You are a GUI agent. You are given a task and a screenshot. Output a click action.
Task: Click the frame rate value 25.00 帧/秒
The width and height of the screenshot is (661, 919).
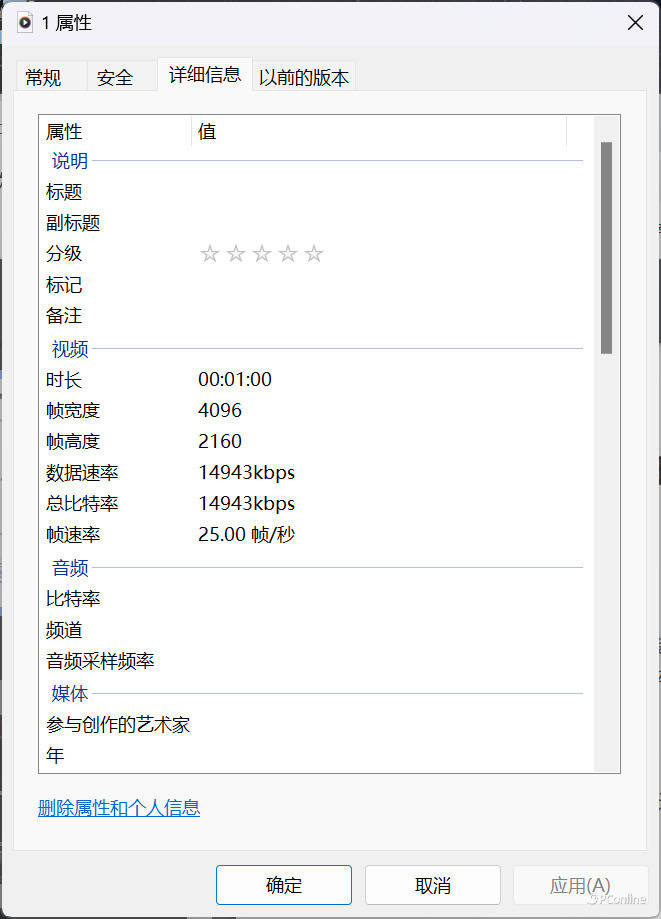[246, 535]
